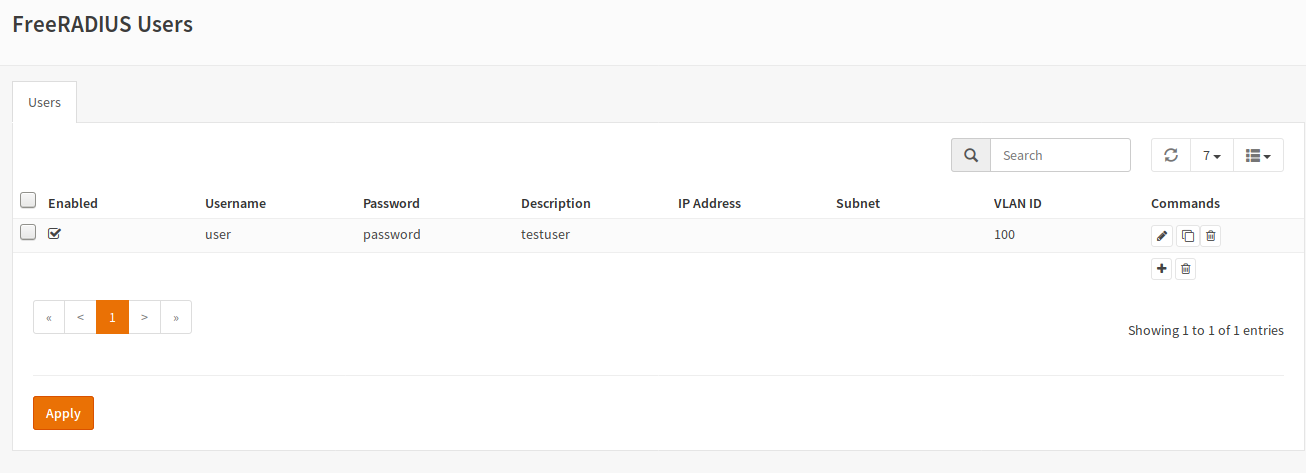Open the Users tab
This screenshot has height=473, width=1306.
[45, 102]
